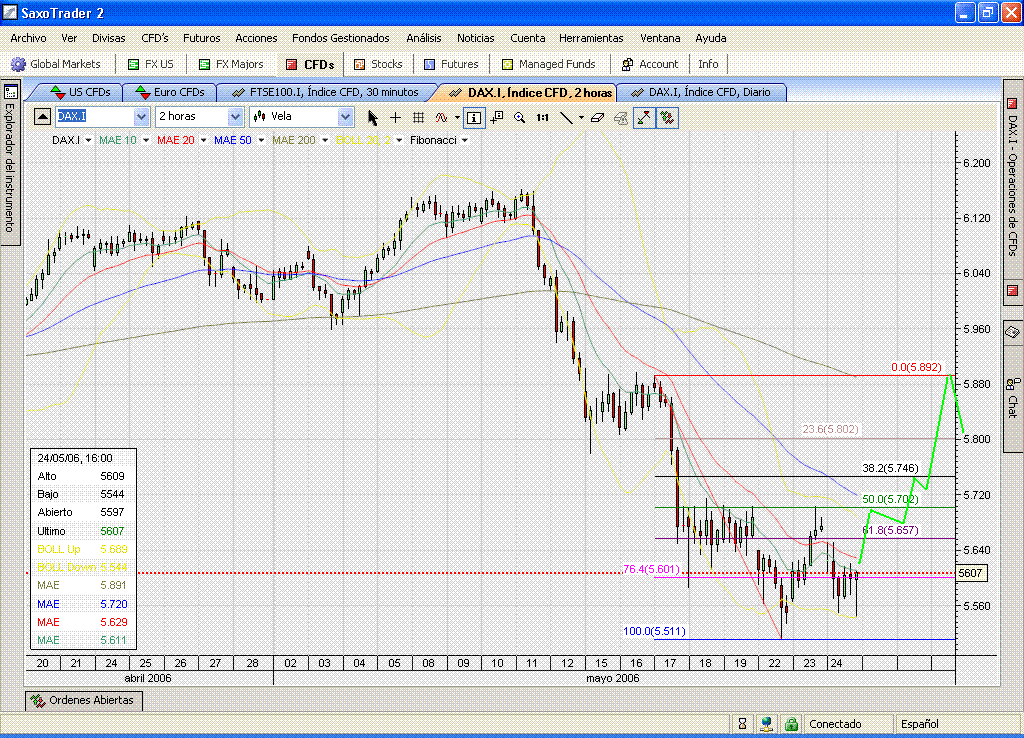
Task: Click the Español language status entry
Action: click(920, 724)
